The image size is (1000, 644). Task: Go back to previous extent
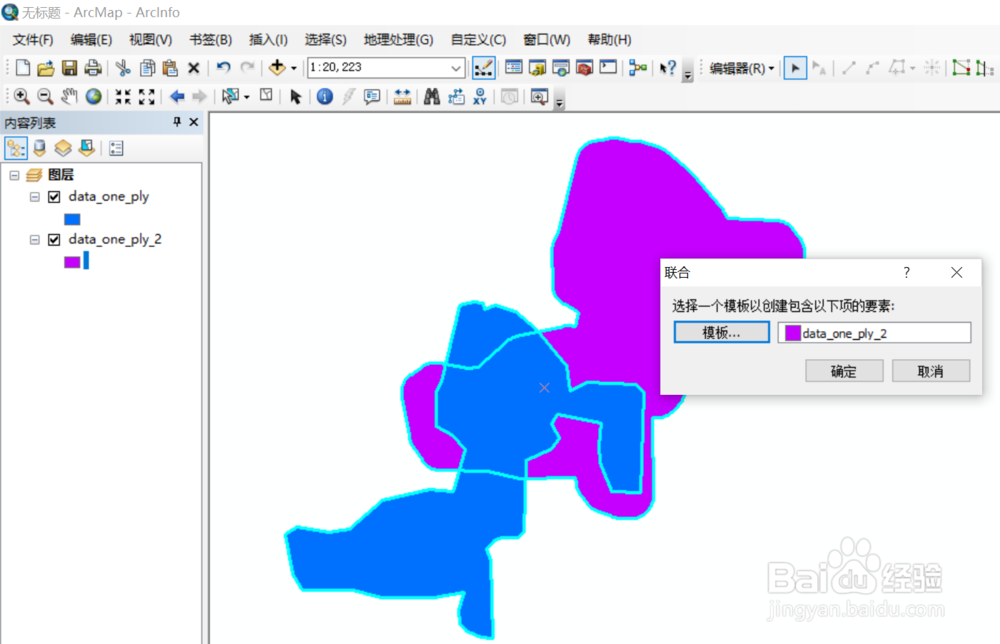pyautogui.click(x=177, y=97)
